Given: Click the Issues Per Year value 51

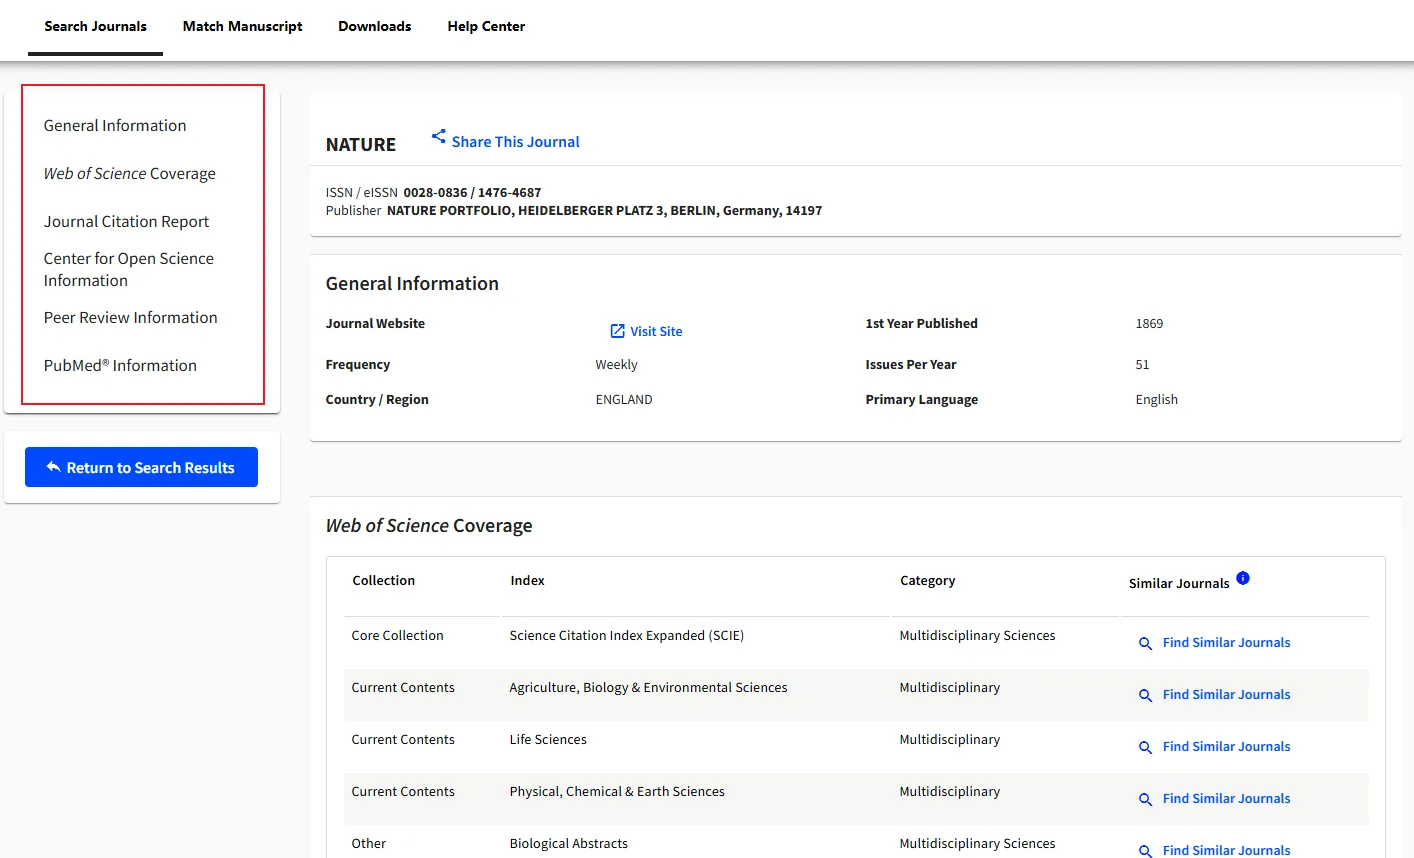Looking at the screenshot, I should pos(1142,365).
